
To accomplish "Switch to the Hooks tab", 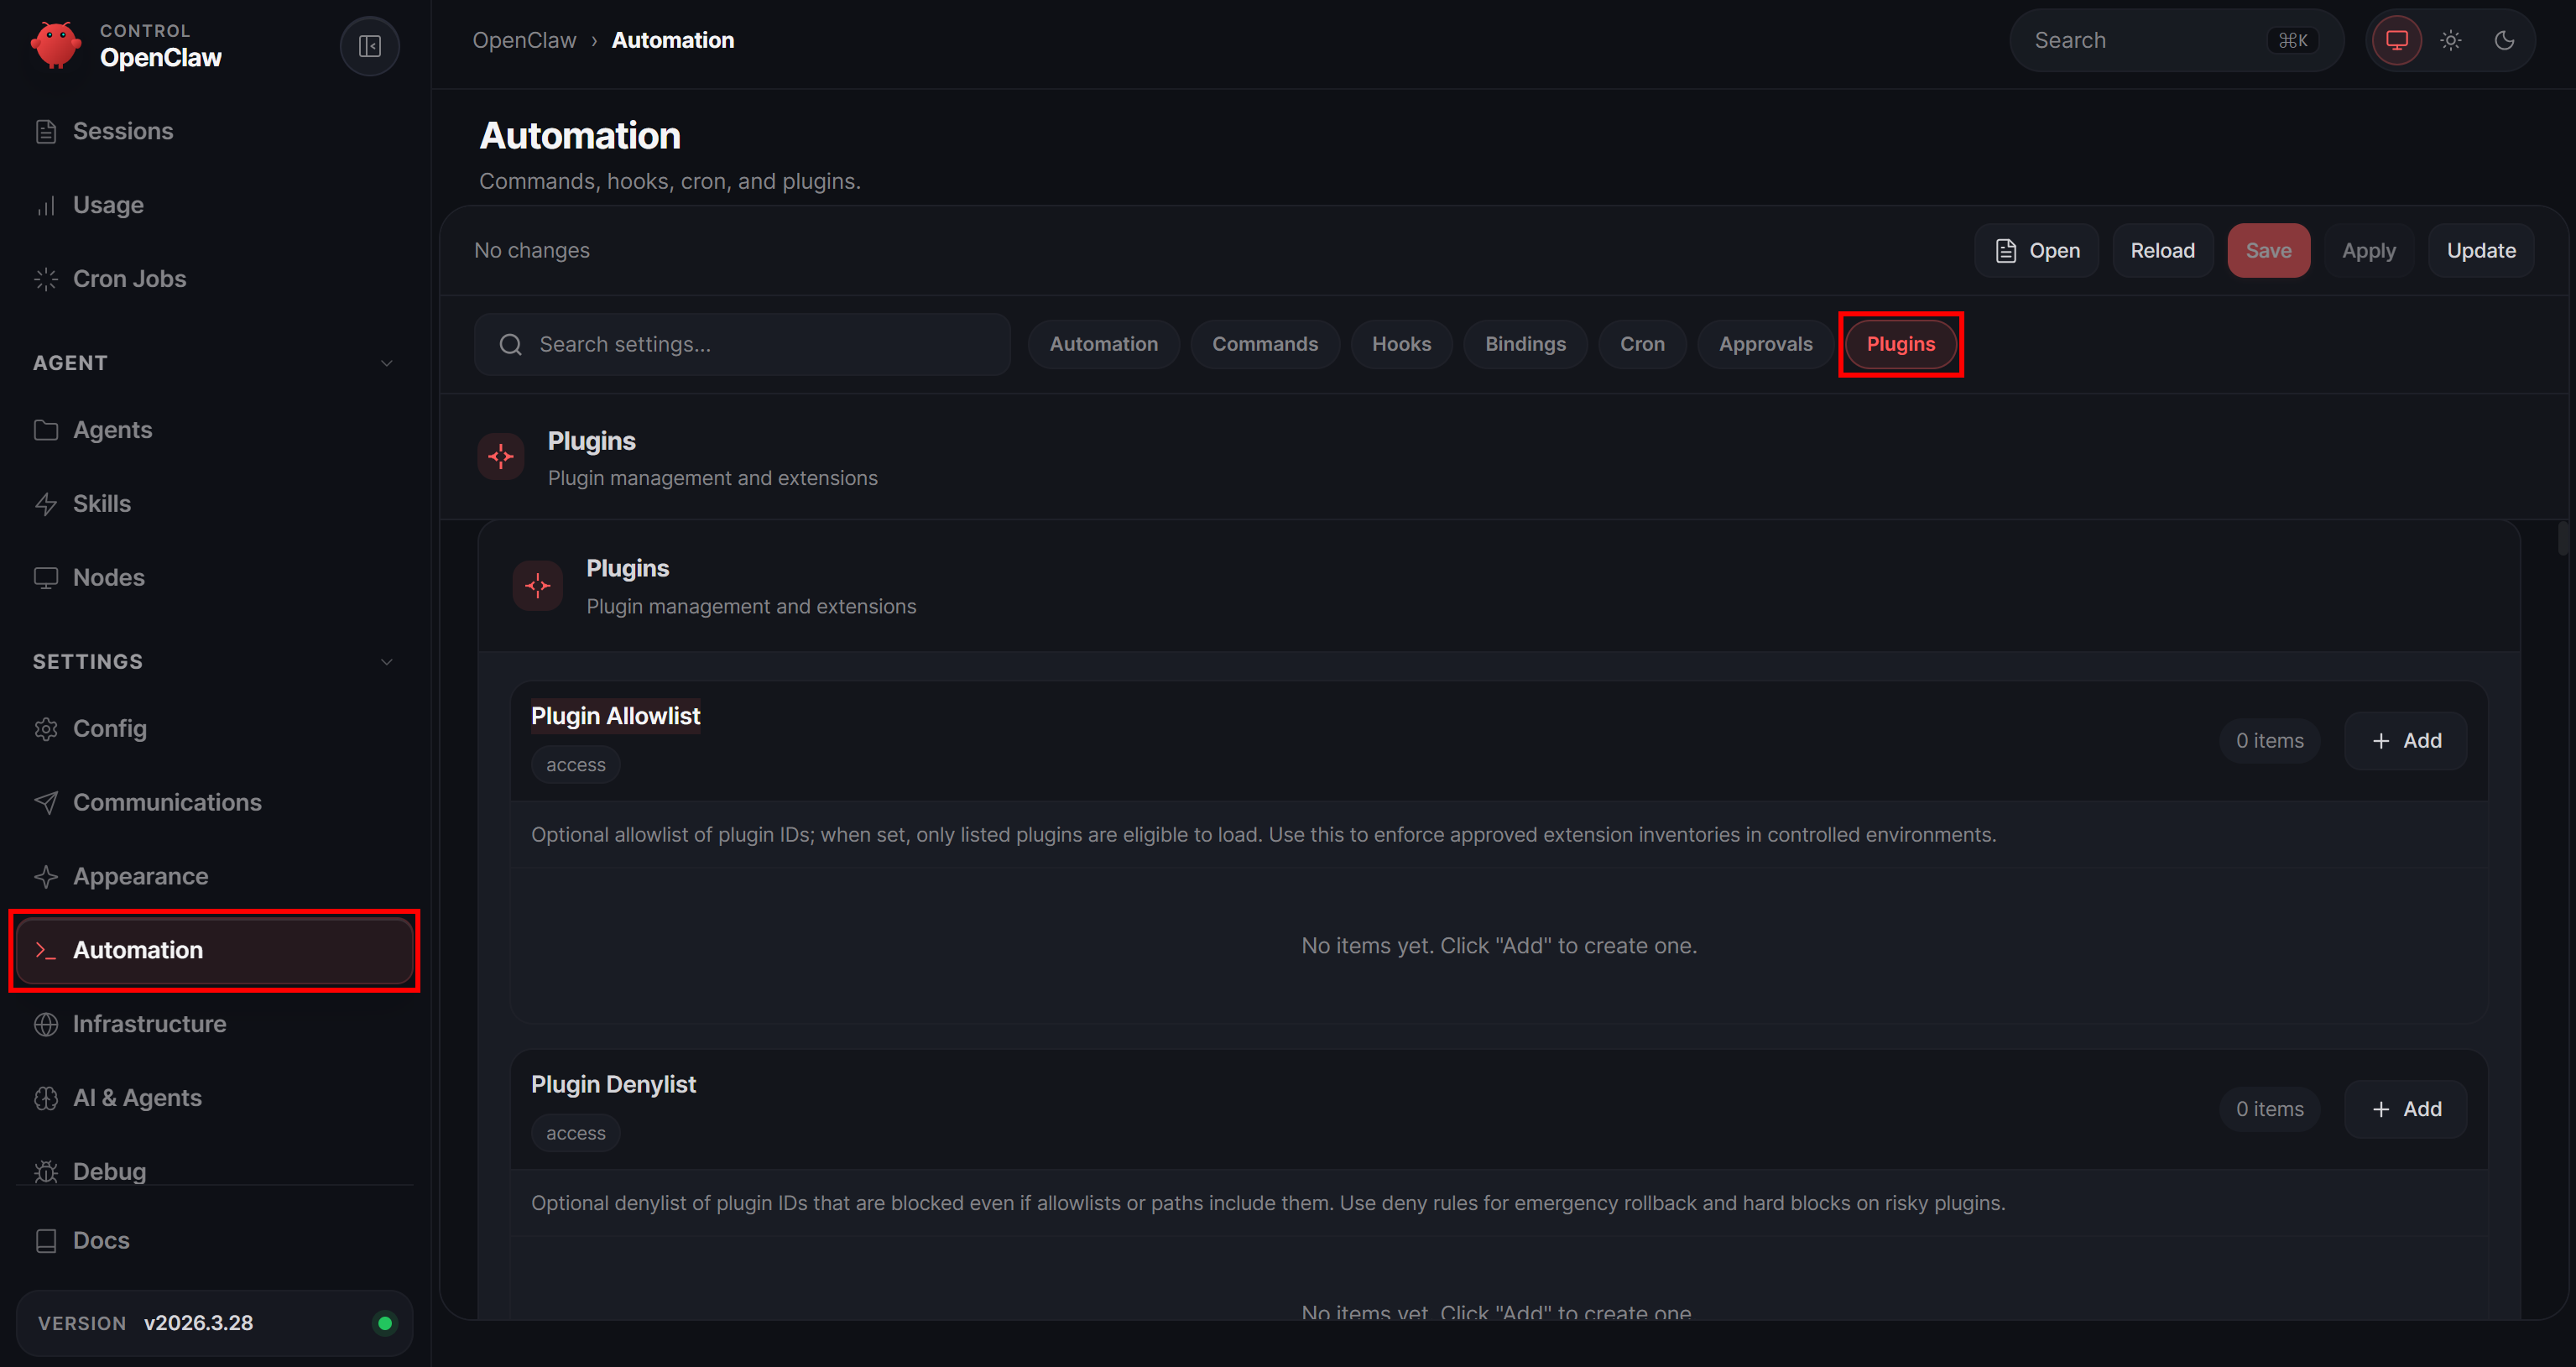I will (x=1401, y=344).
